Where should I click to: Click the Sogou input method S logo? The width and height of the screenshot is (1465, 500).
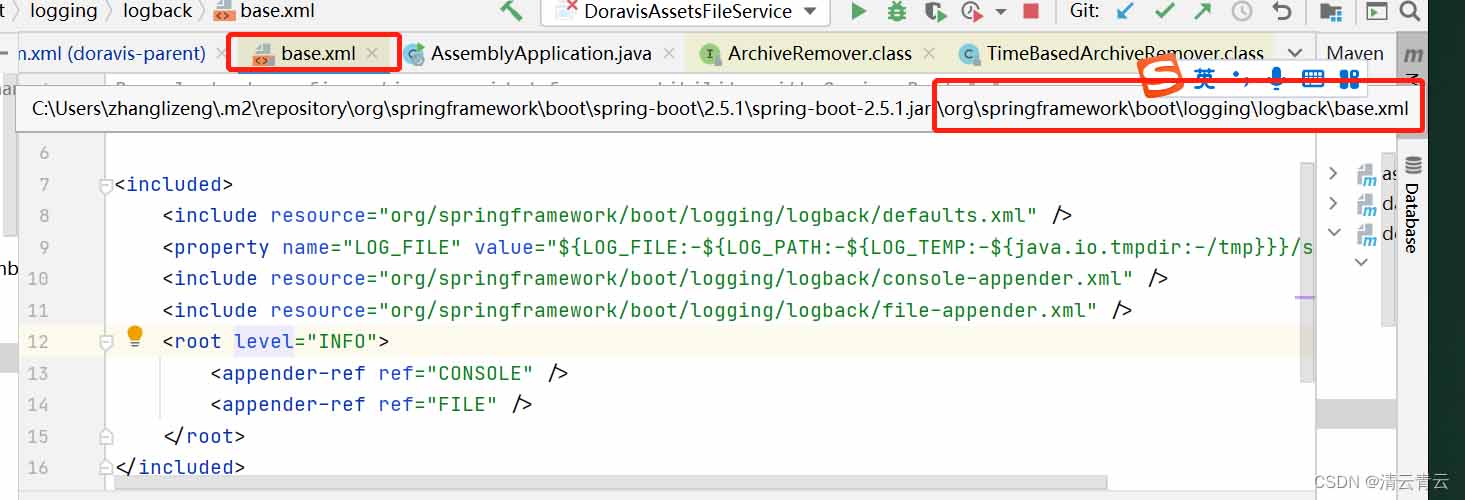(1162, 77)
